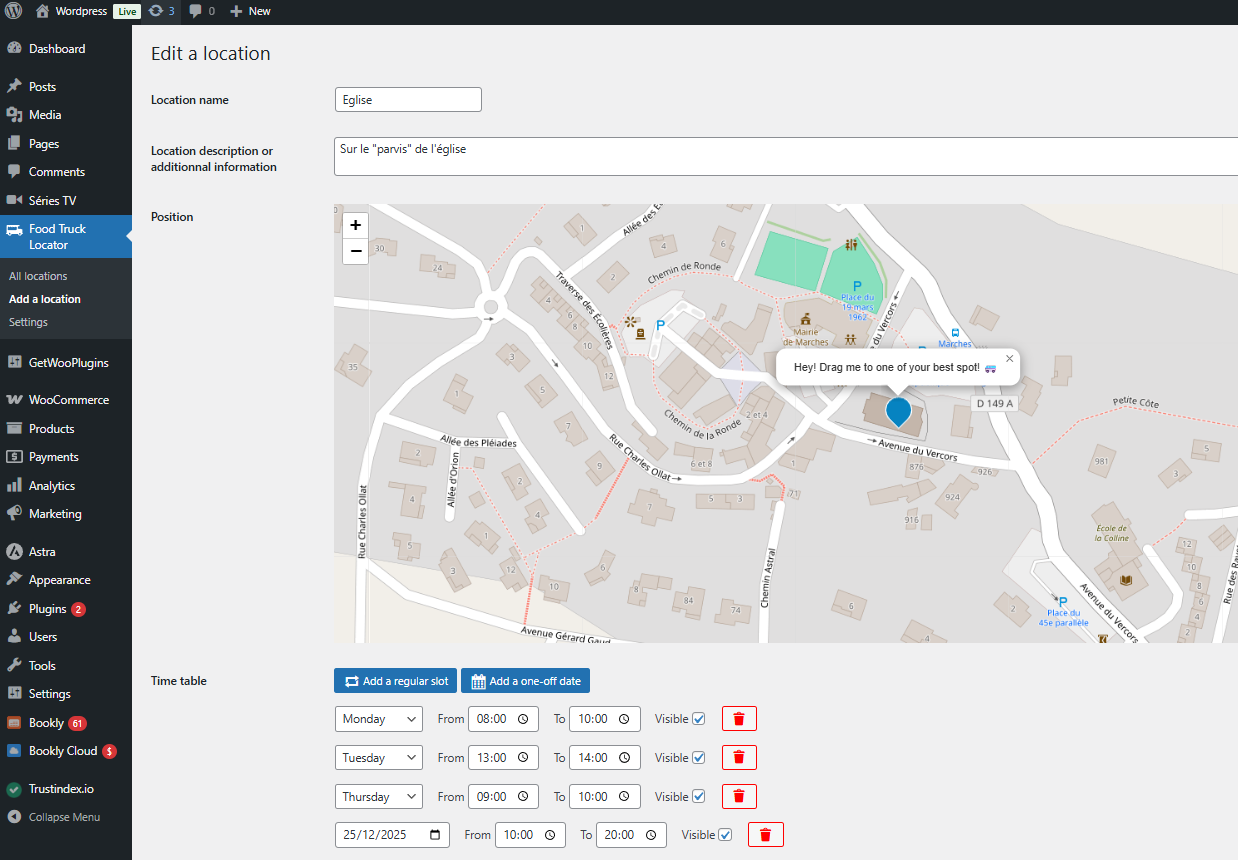Screen dimensions: 1238x860
Task: Expand the Thursday day selector
Action: click(378, 796)
